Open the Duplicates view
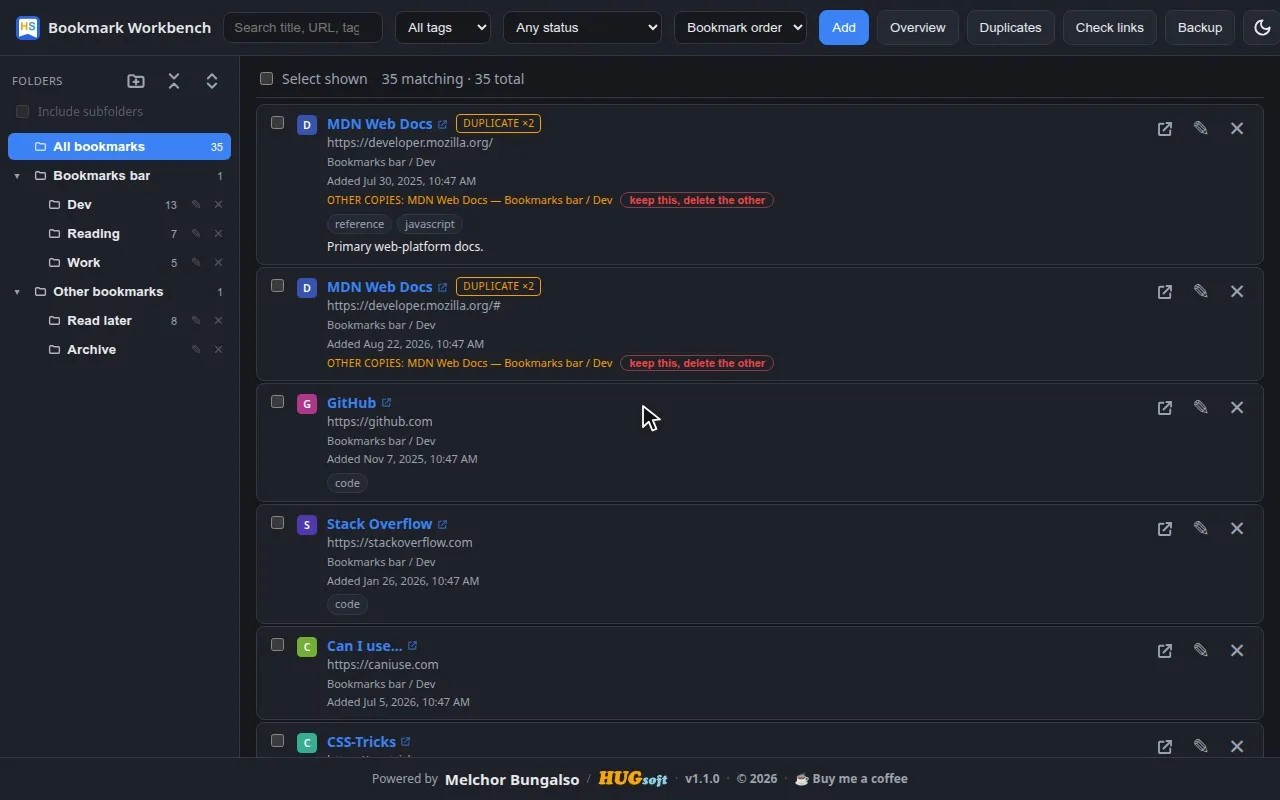Image resolution: width=1280 pixels, height=800 pixels. [1010, 28]
